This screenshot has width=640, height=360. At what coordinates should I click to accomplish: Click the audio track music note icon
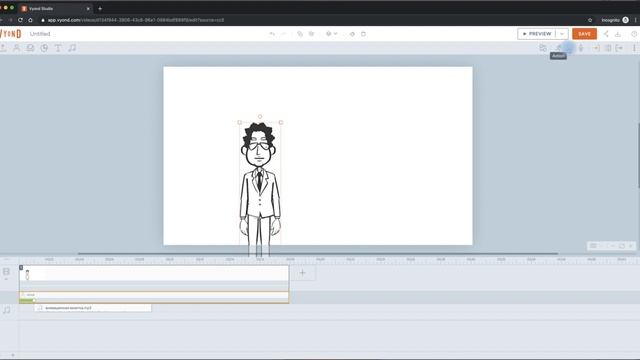point(7,310)
